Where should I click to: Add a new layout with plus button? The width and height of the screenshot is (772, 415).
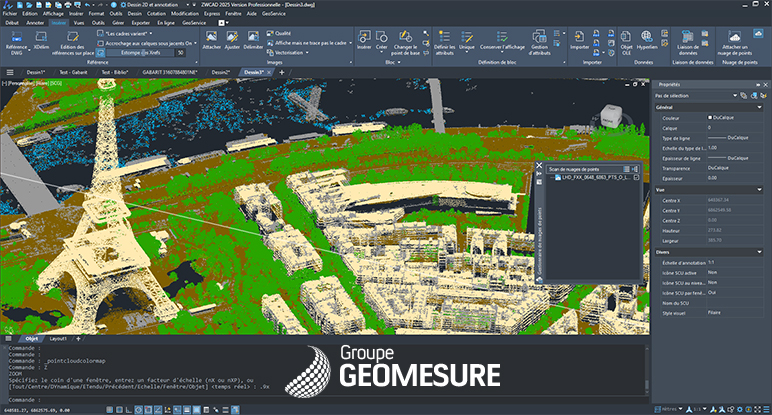pyautogui.click(x=78, y=339)
